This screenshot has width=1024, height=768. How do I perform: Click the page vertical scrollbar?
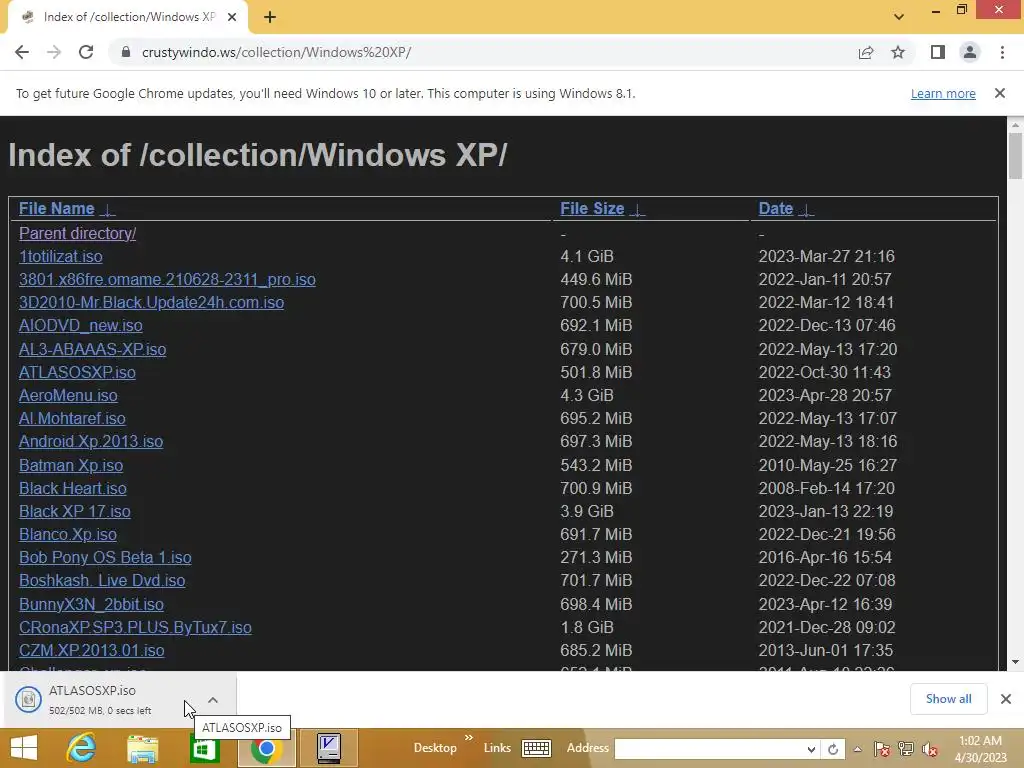tap(1015, 155)
